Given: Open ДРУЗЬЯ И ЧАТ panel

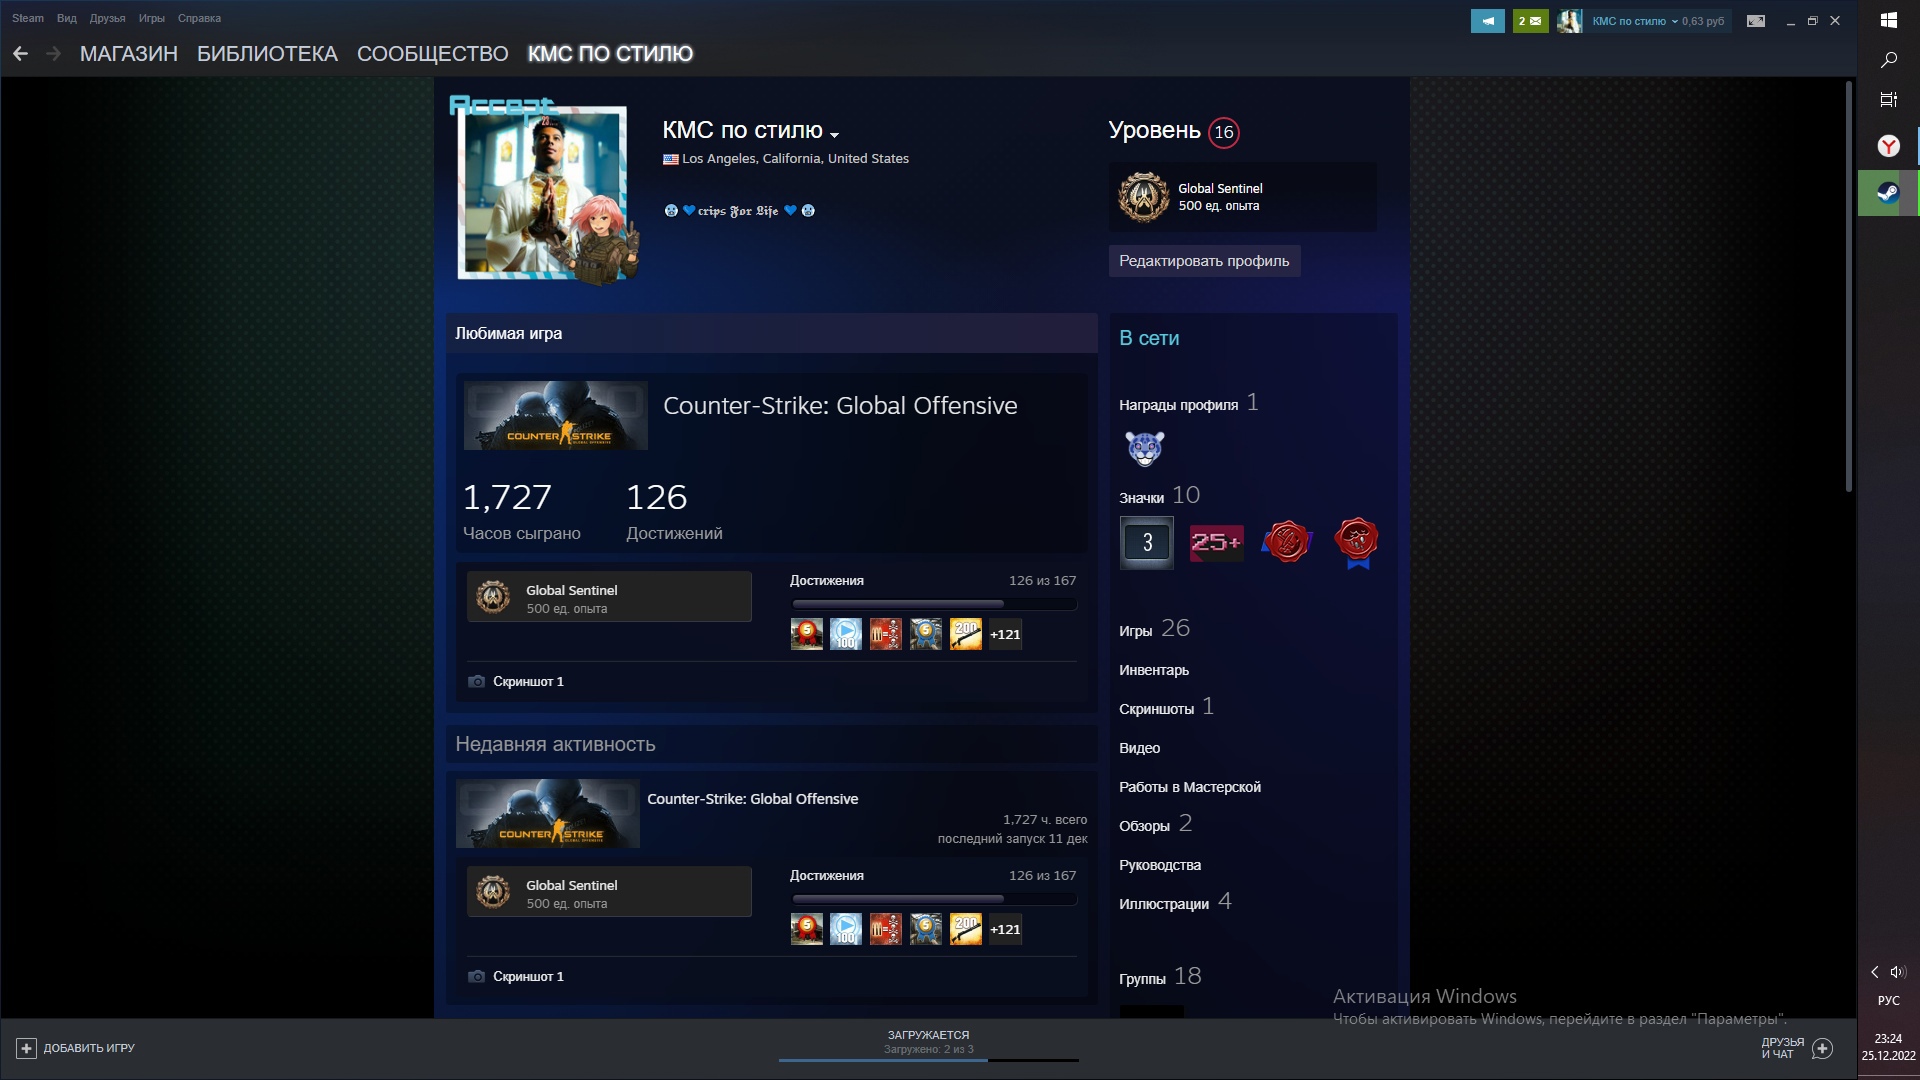Looking at the screenshot, I should 1796,1048.
